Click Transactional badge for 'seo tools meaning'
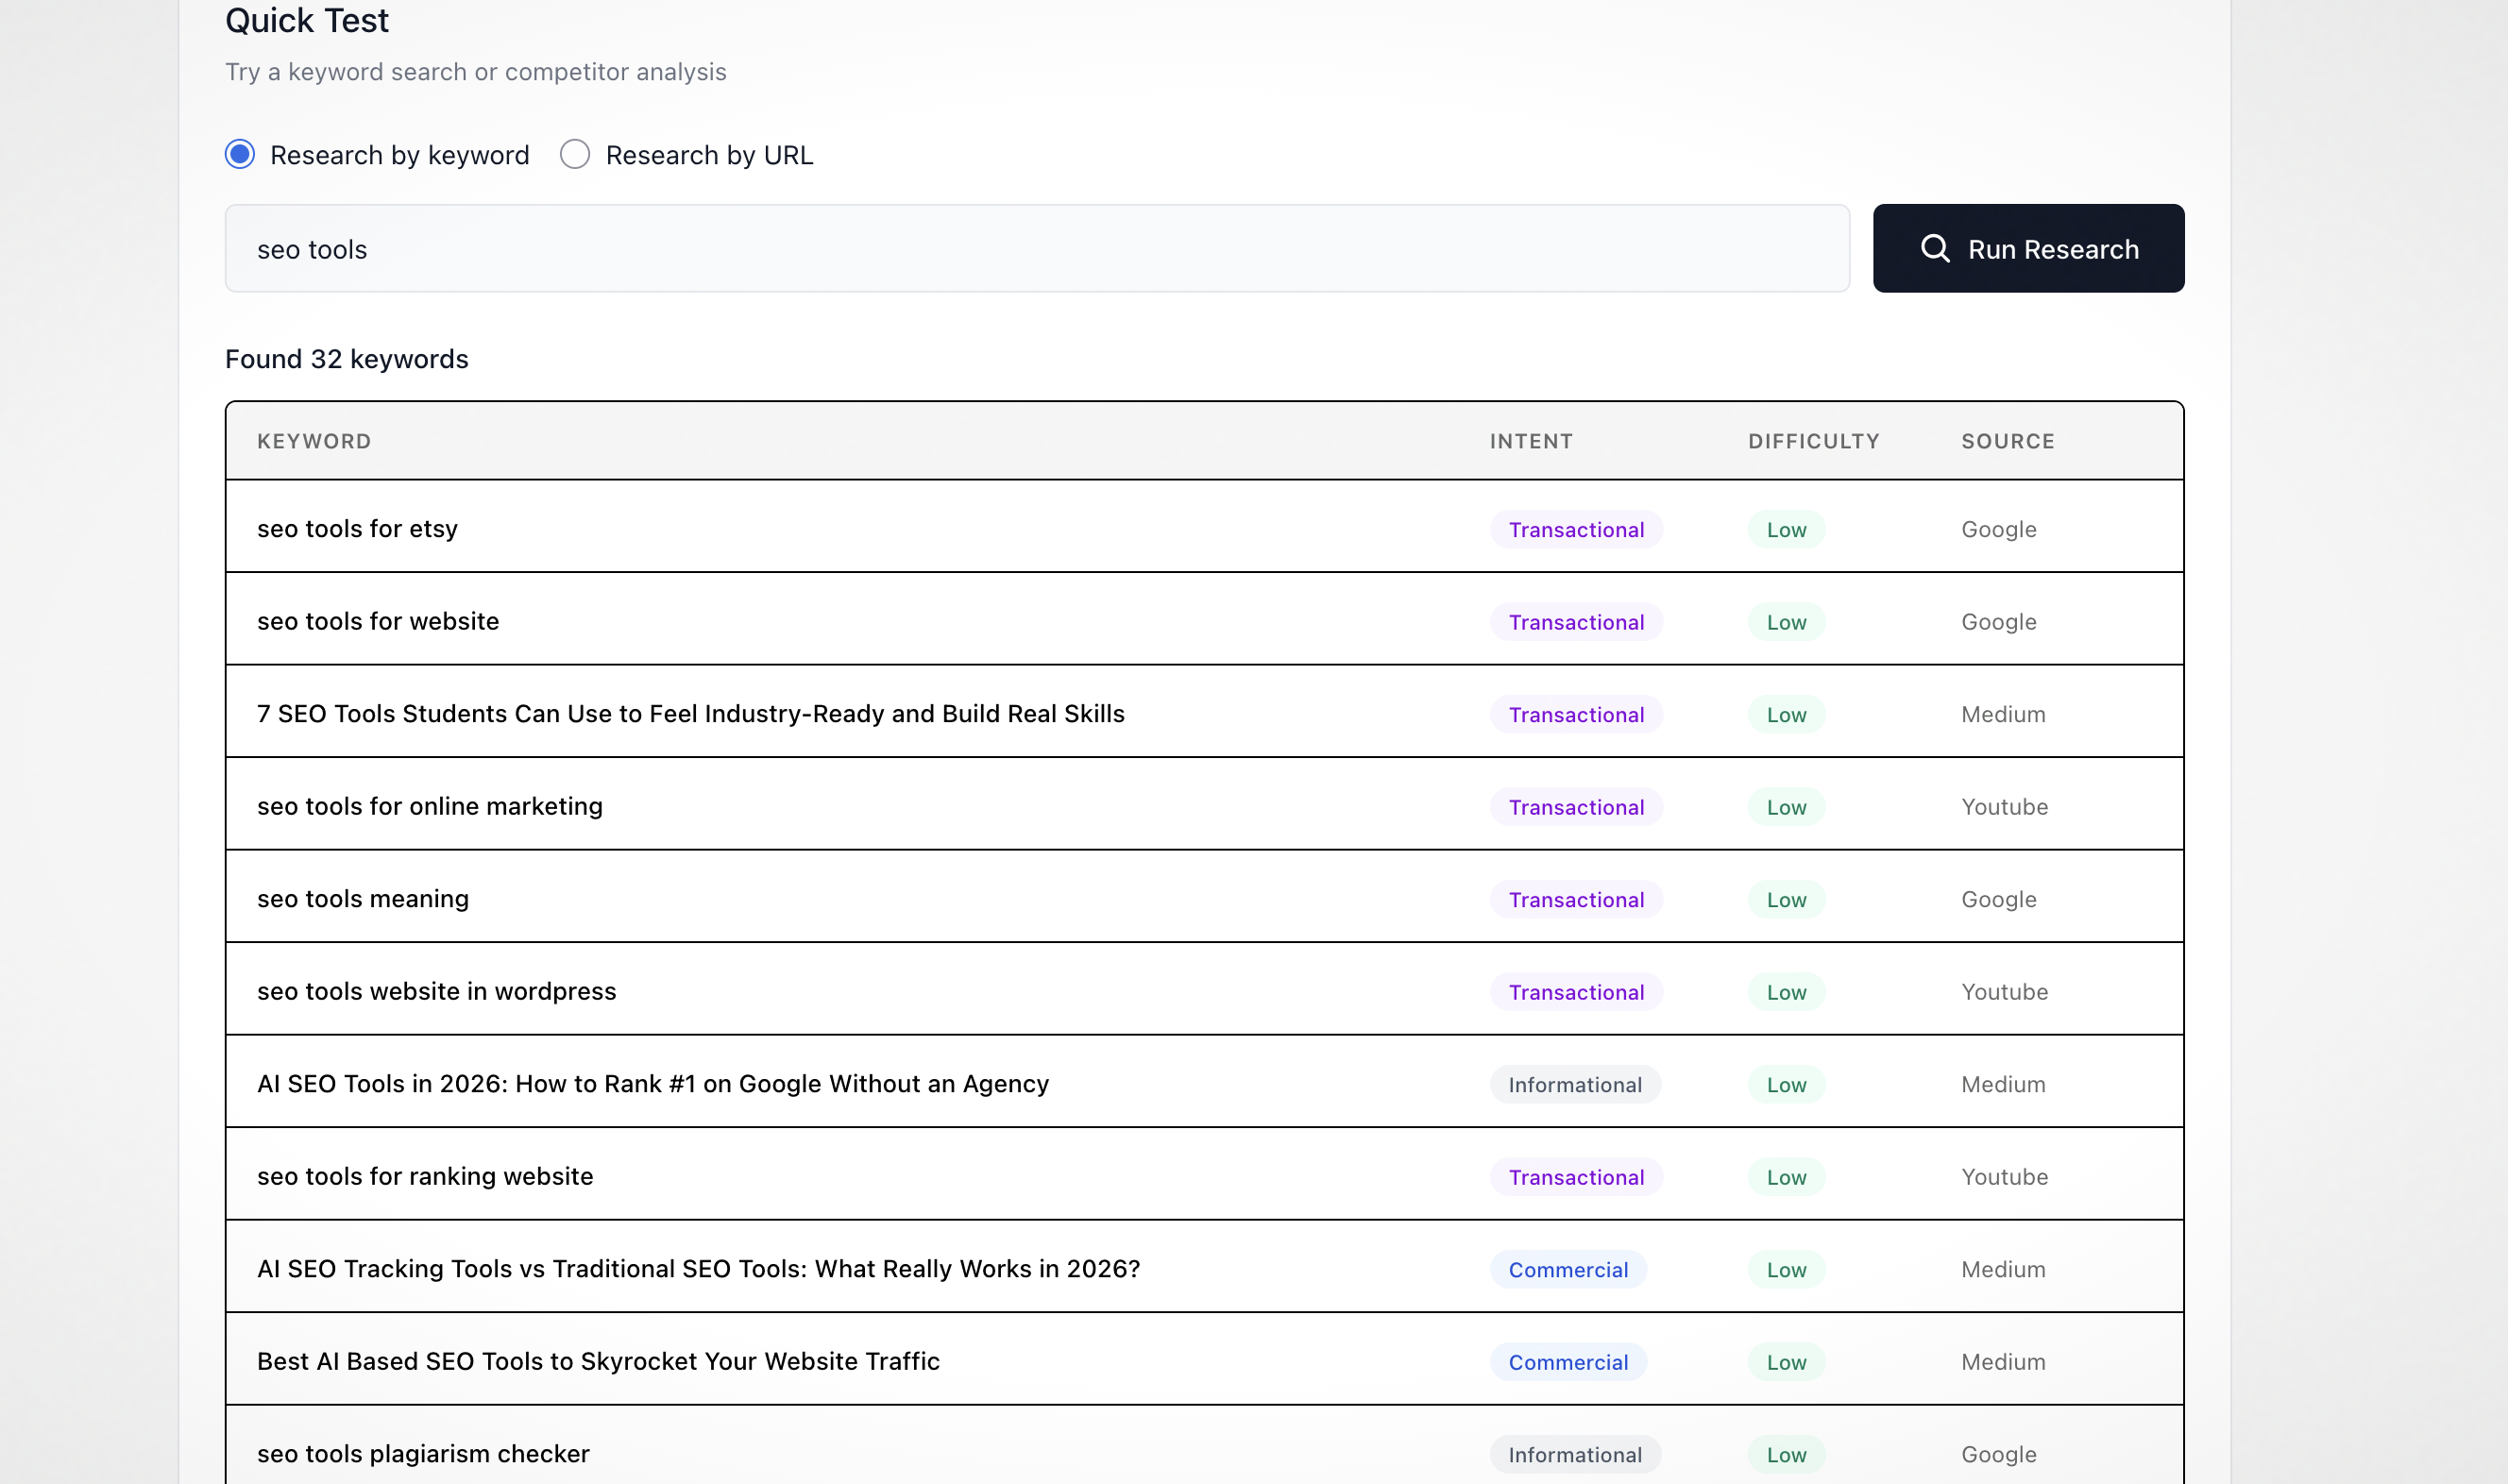This screenshot has height=1484, width=2508. point(1576,899)
